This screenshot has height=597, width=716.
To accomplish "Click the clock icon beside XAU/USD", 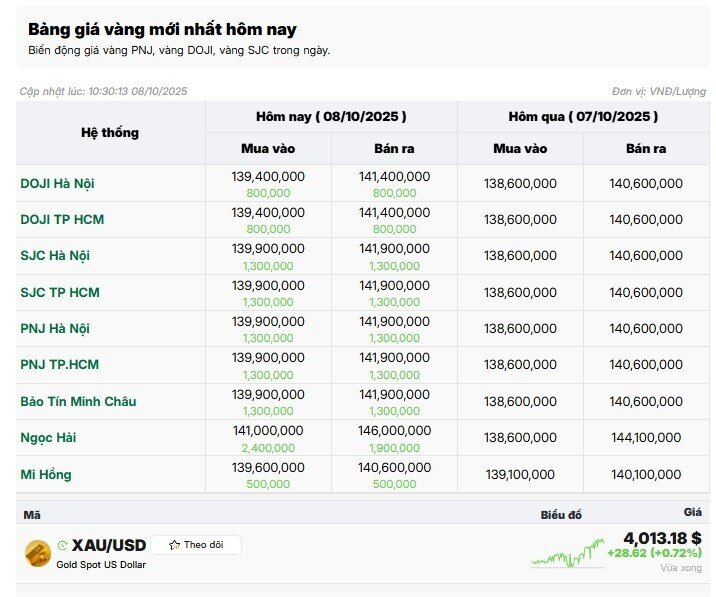I will [63, 545].
